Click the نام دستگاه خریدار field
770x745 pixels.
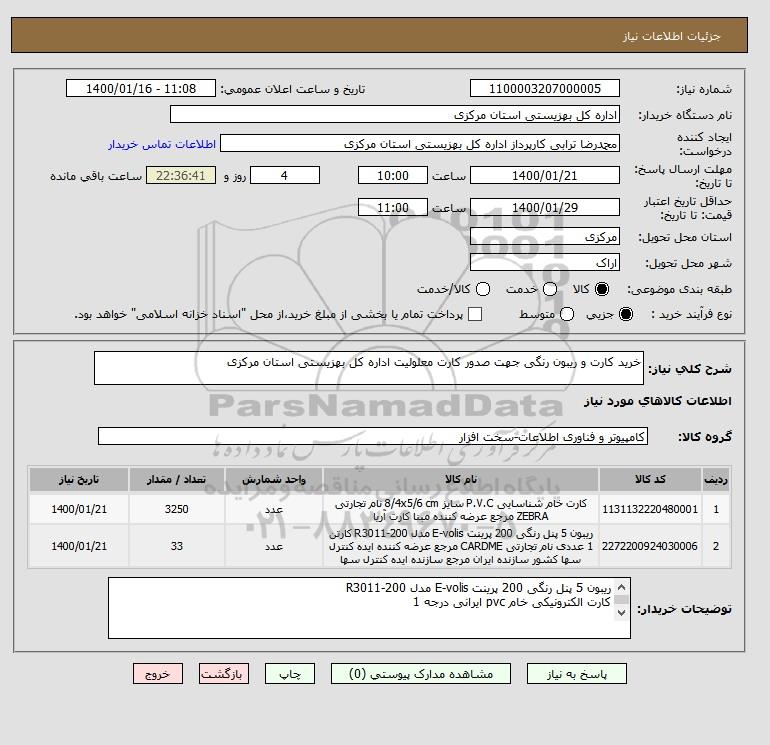395,115
